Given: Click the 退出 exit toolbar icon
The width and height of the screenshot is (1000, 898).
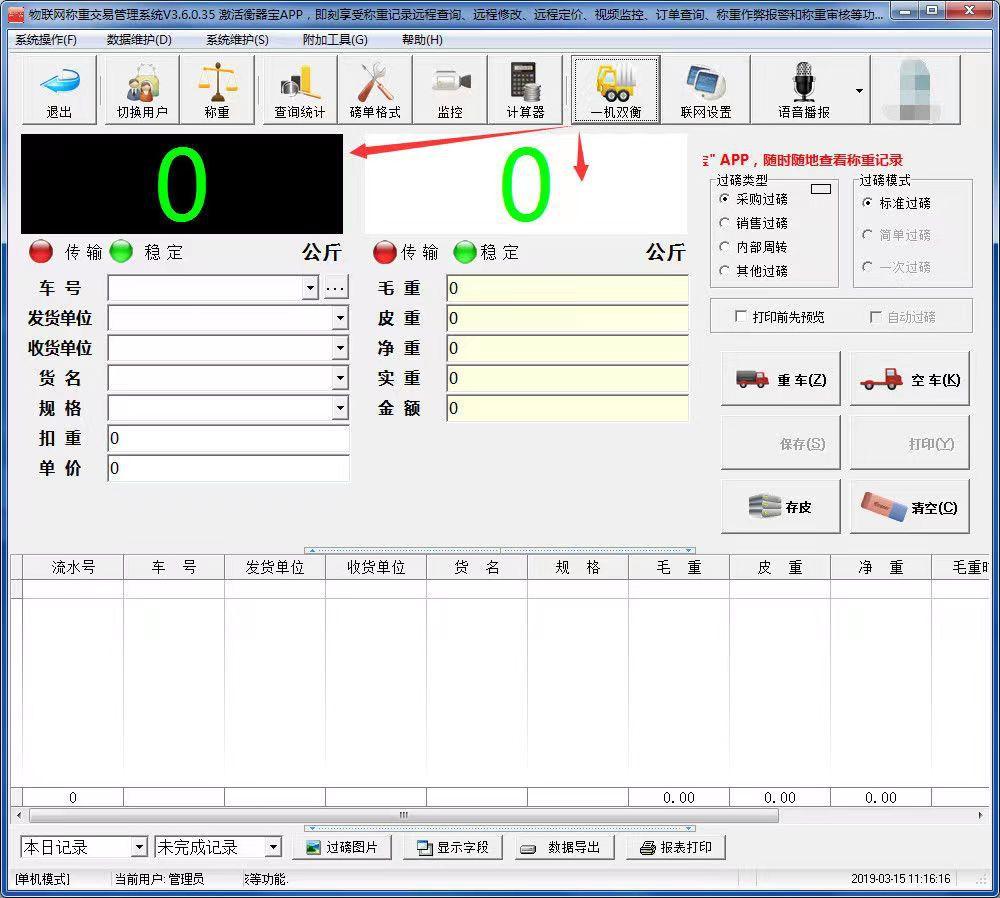Looking at the screenshot, I should coord(59,89).
